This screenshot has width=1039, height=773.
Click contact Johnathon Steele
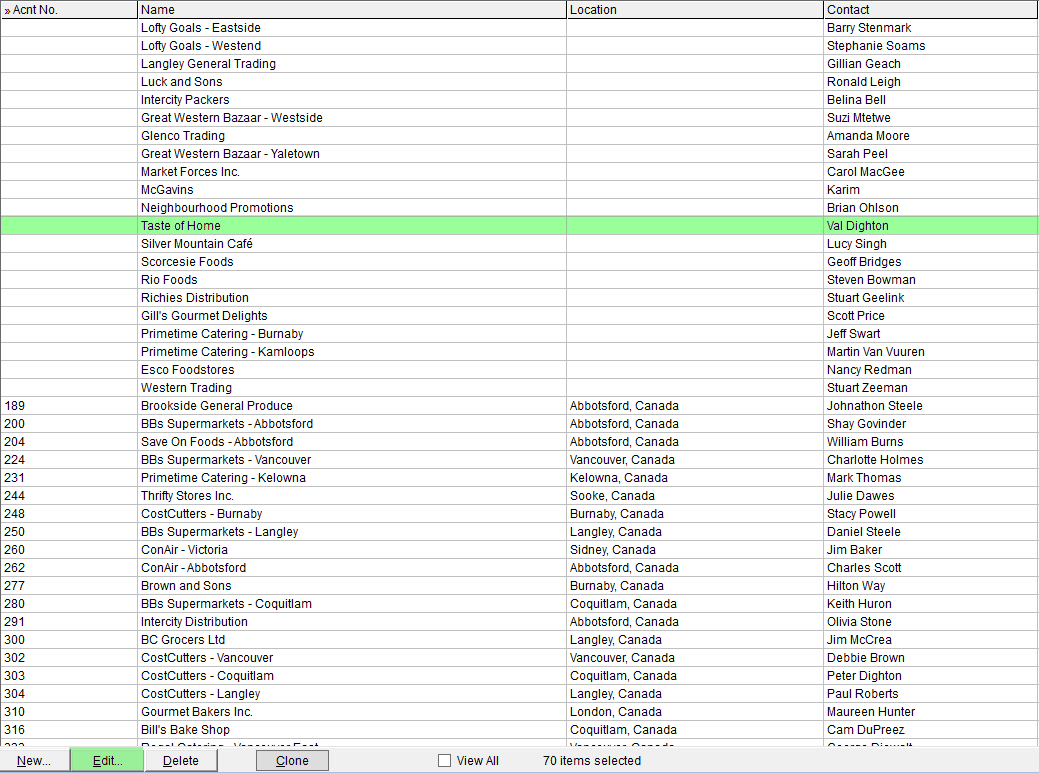point(875,405)
